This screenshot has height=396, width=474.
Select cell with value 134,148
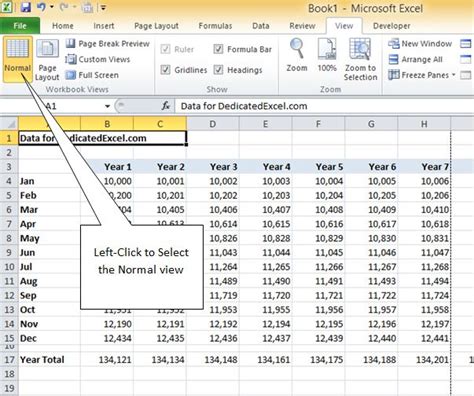[213, 360]
